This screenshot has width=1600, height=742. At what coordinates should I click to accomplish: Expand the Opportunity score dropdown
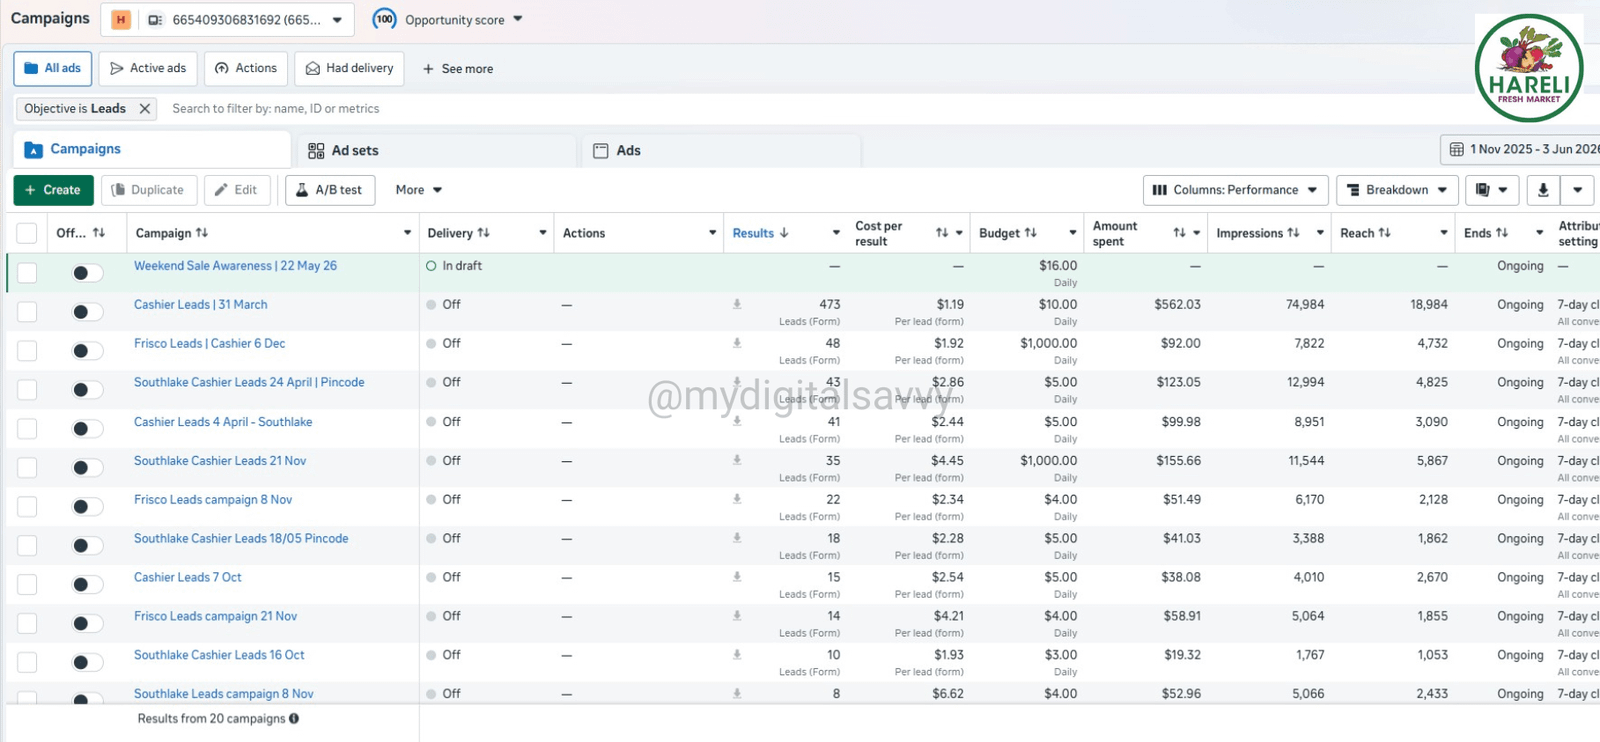point(517,19)
